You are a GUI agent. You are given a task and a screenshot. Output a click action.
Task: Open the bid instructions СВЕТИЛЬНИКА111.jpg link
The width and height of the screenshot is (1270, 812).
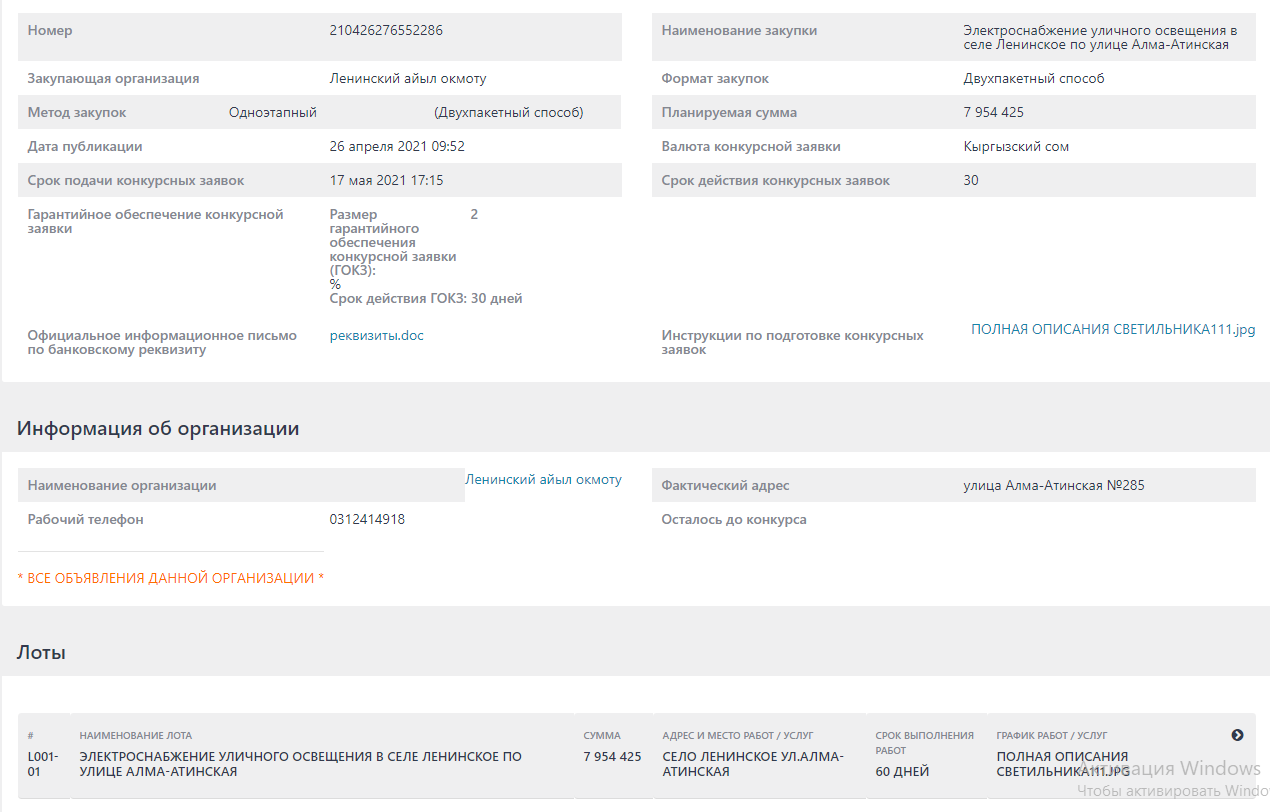1112,329
